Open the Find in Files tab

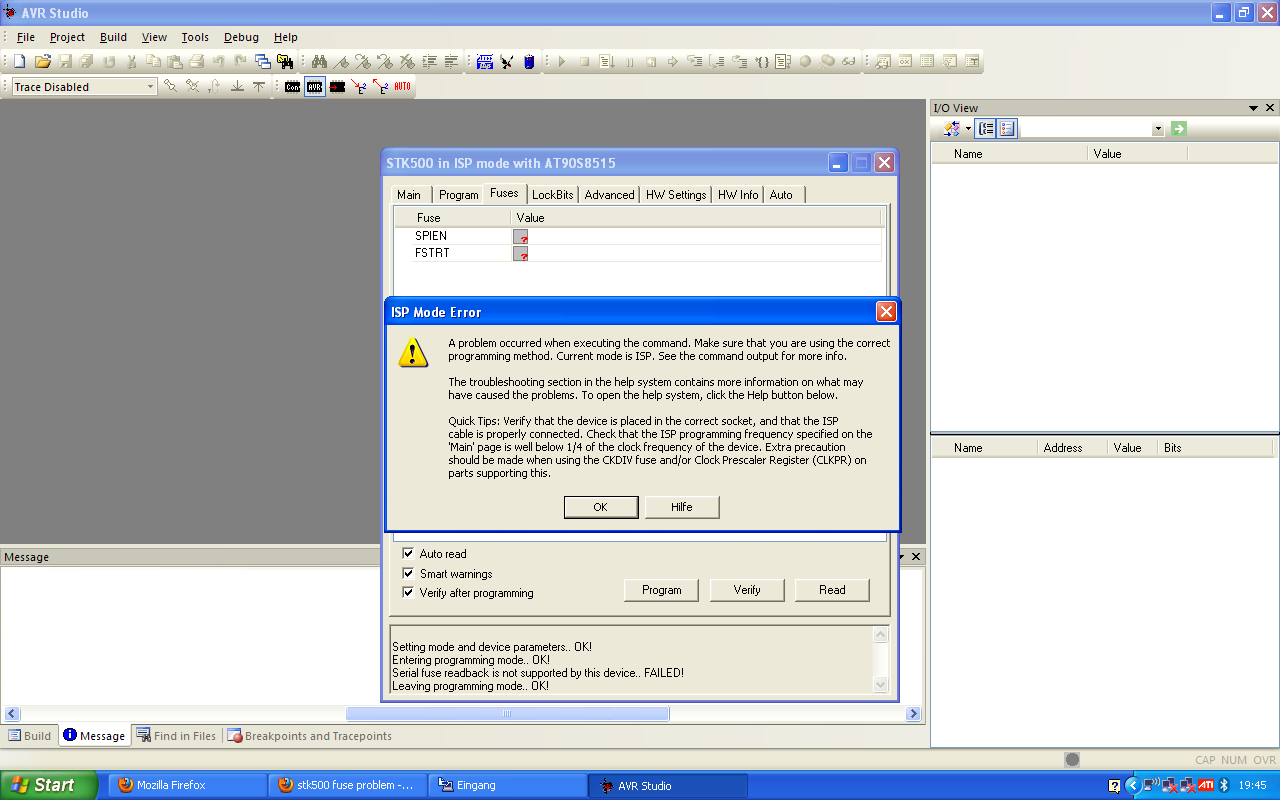176,736
